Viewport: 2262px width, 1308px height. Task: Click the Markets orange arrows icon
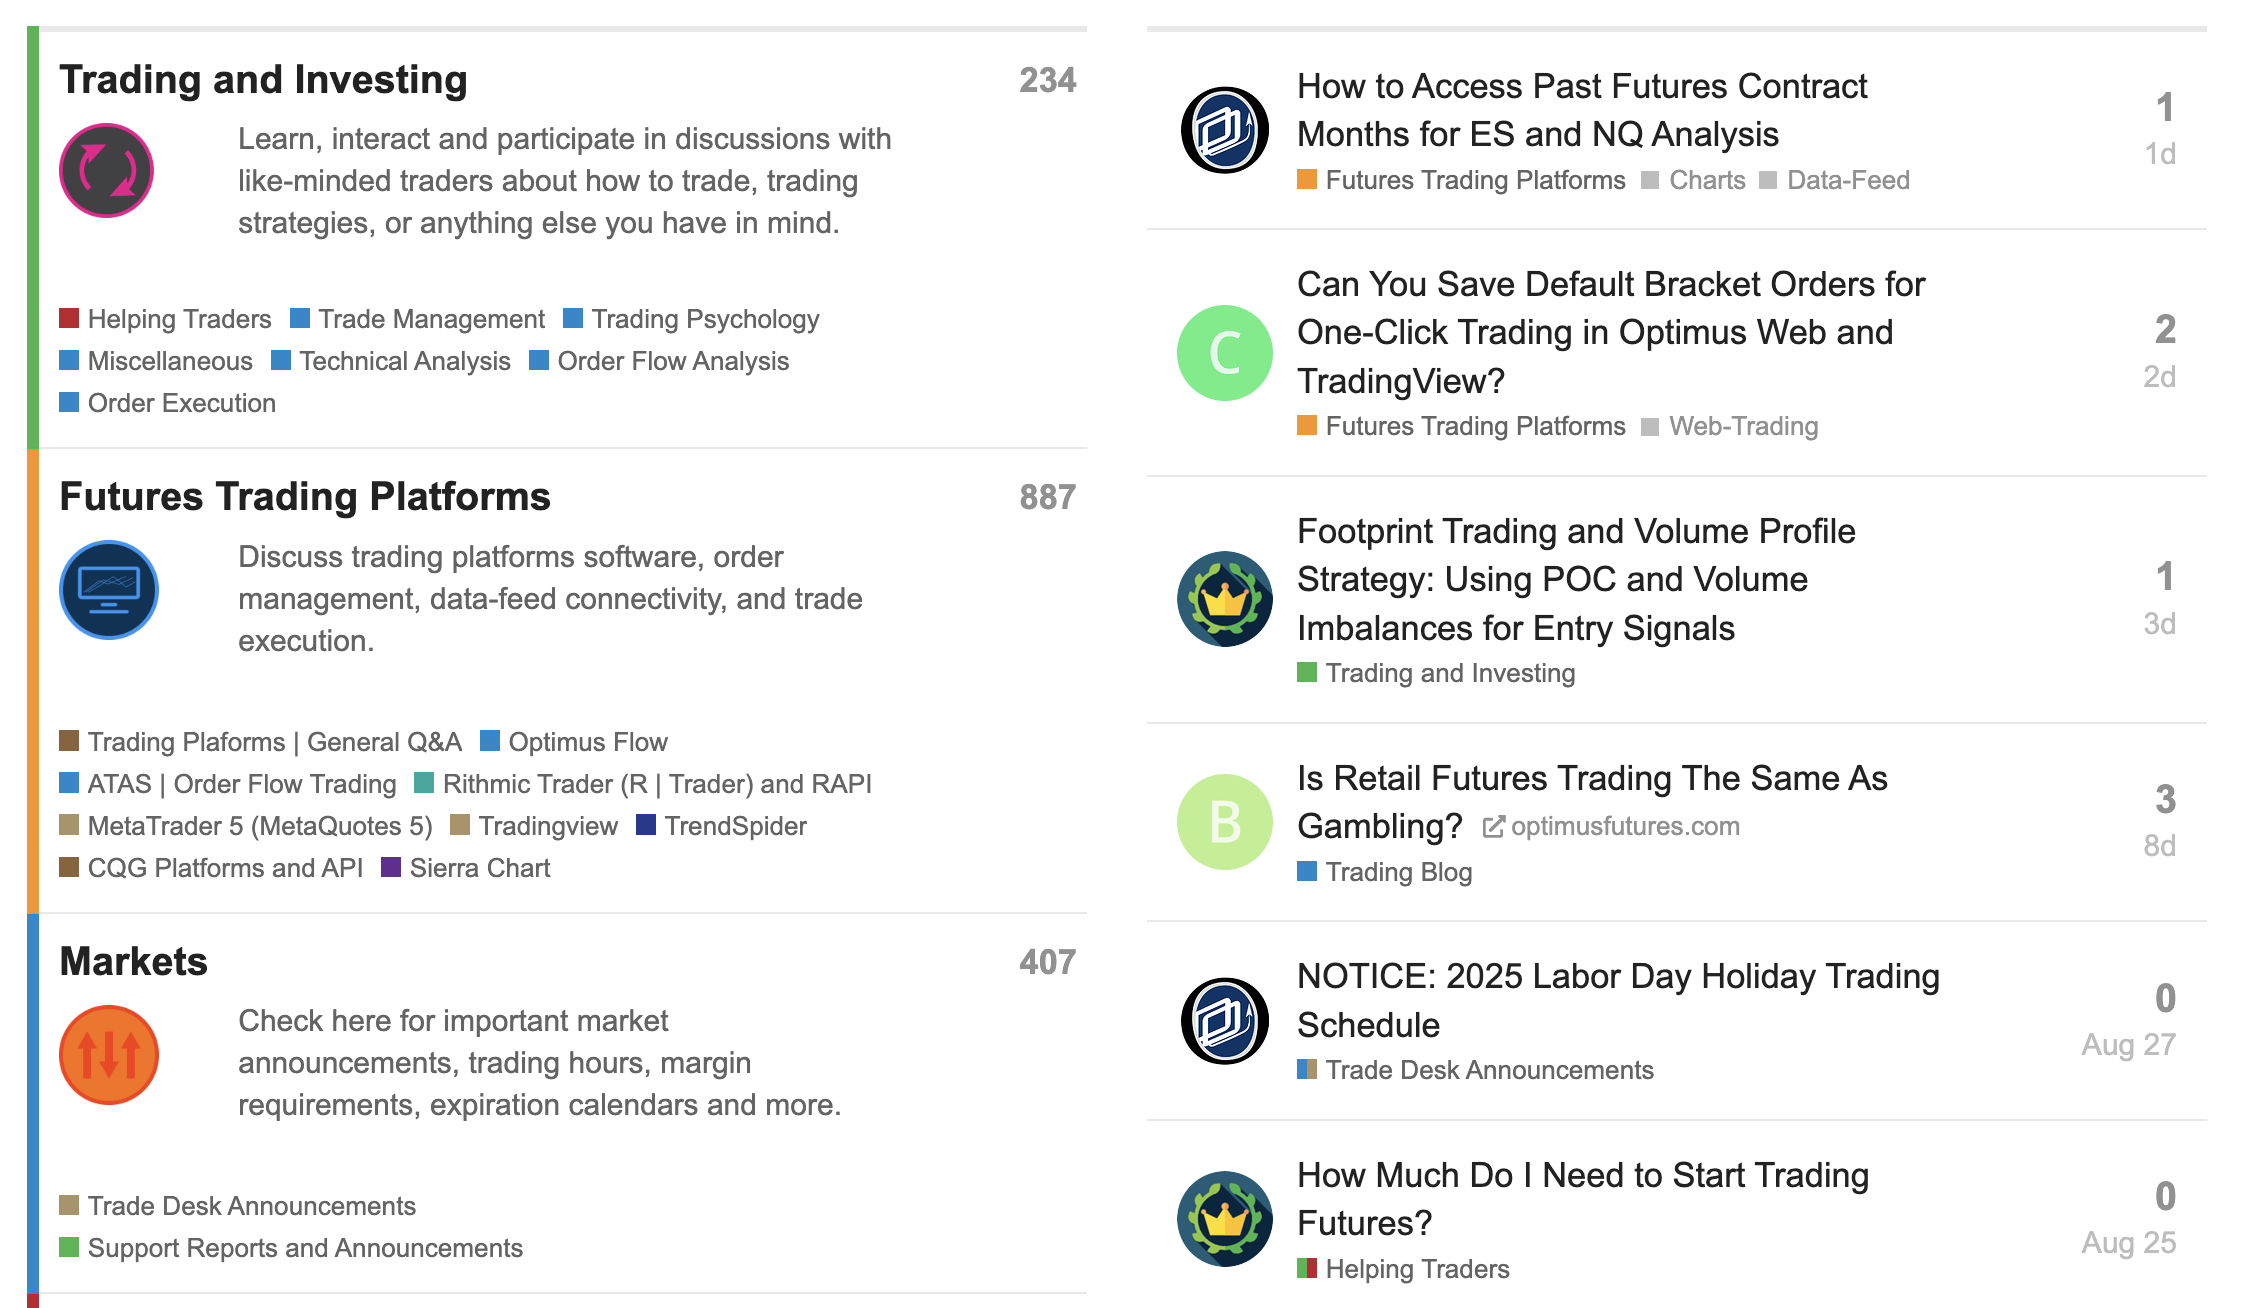coord(109,1055)
